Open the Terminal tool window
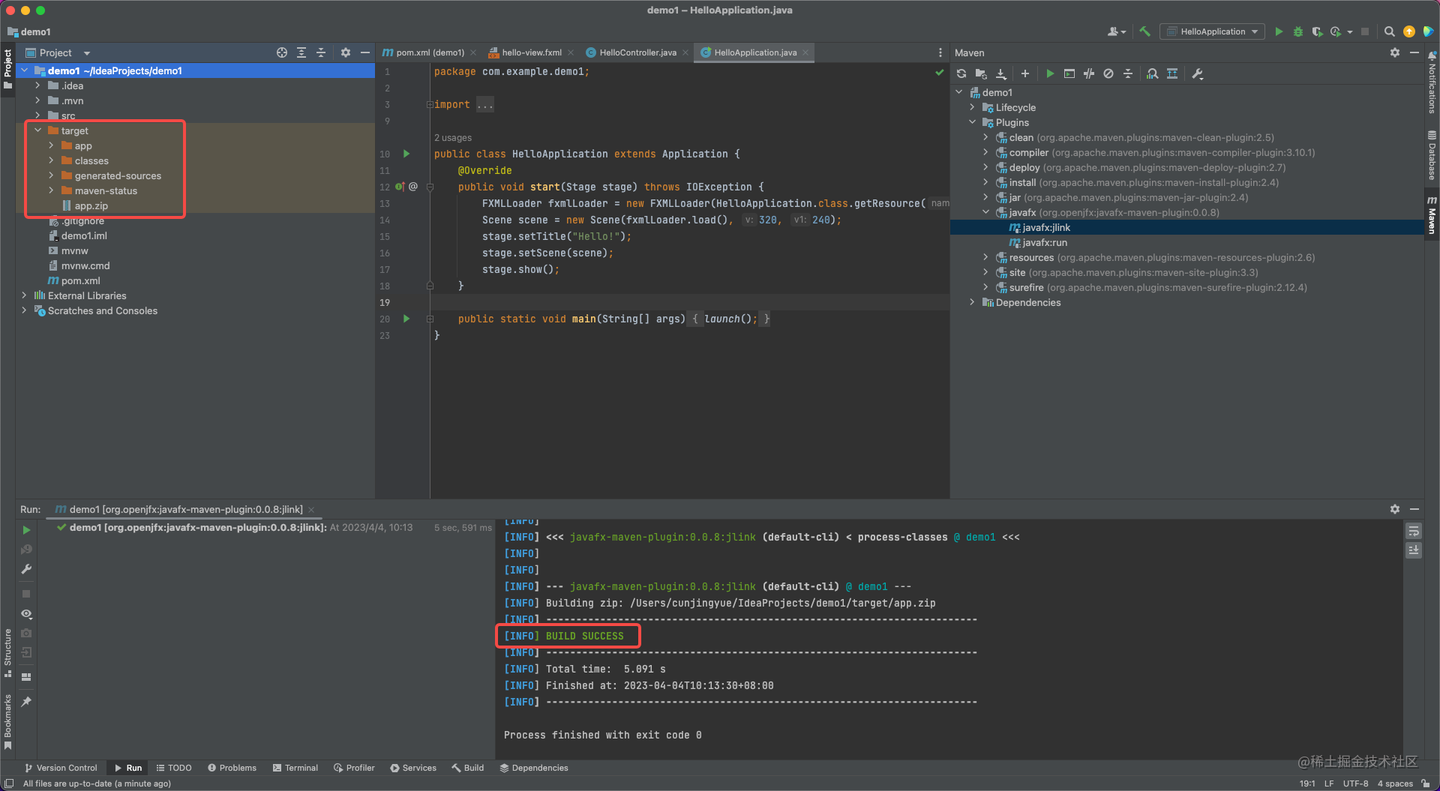 point(295,767)
